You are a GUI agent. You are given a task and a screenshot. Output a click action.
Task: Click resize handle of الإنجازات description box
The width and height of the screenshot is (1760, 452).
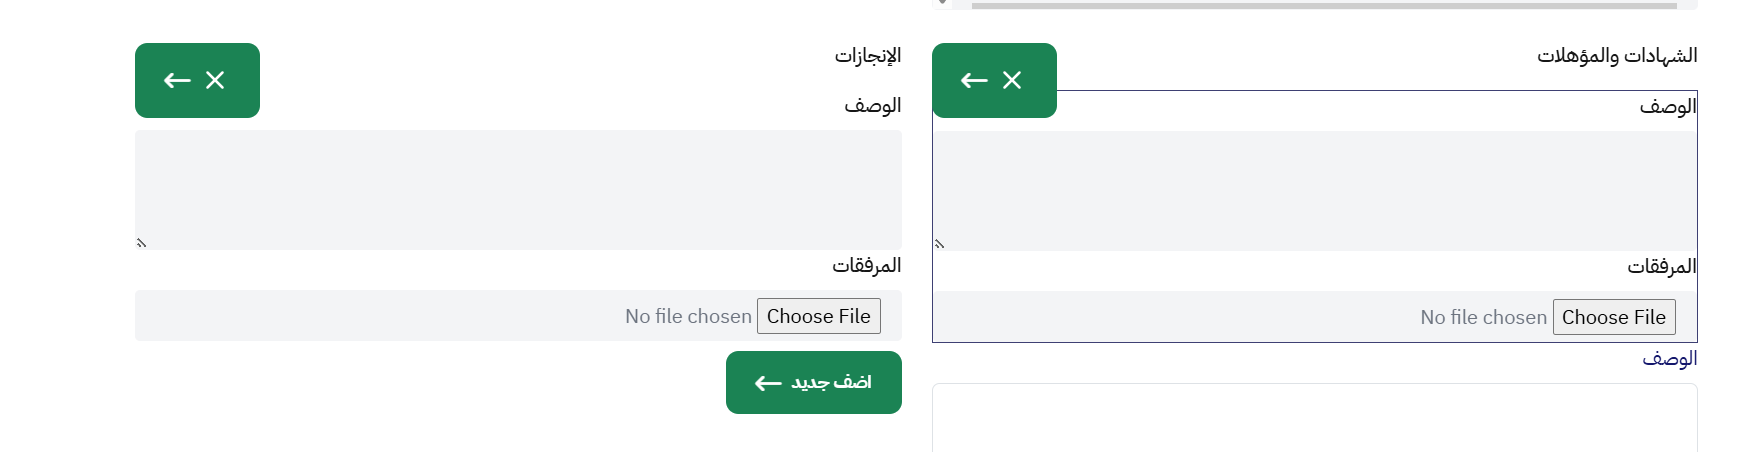pos(141,243)
